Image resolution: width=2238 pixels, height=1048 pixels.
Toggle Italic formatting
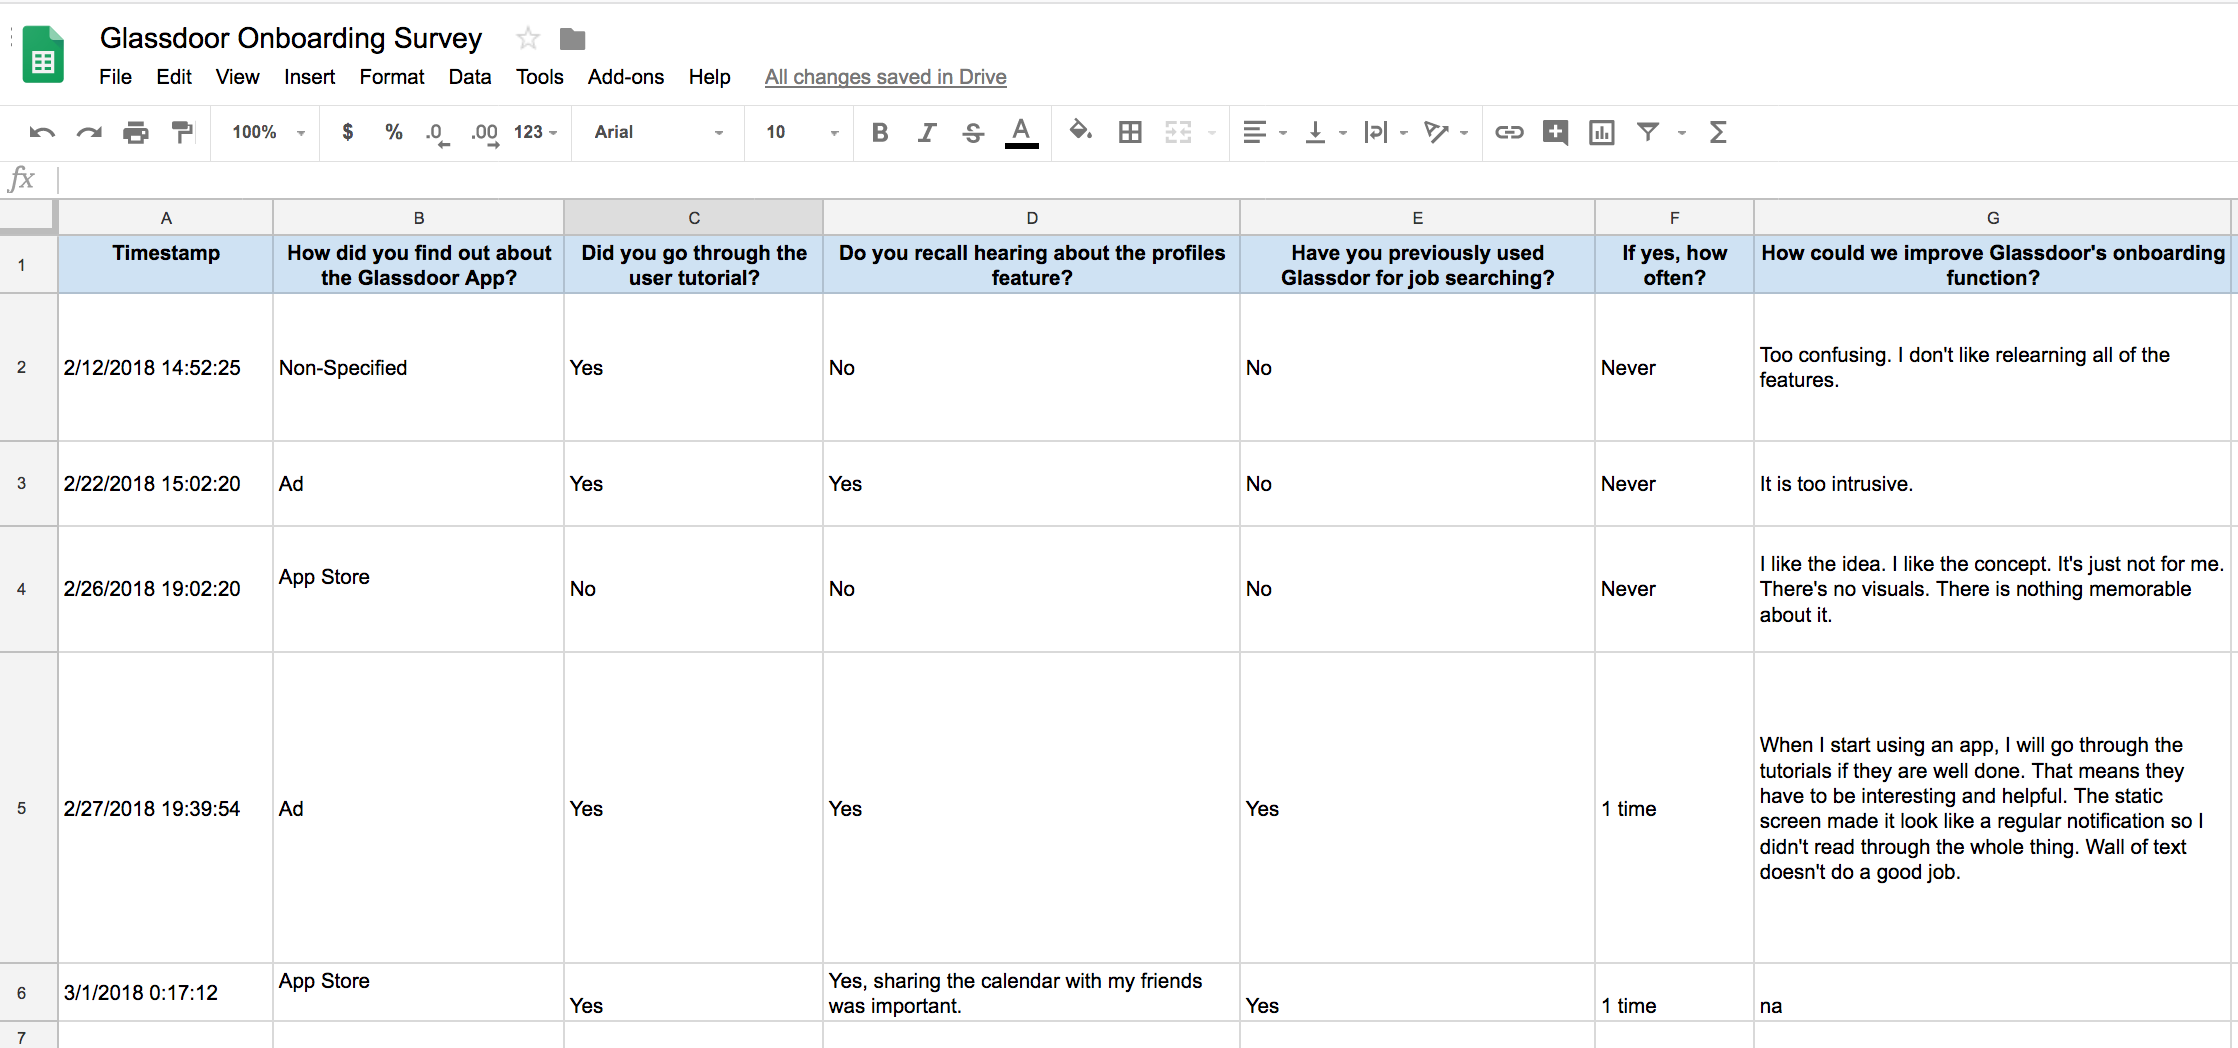(927, 132)
